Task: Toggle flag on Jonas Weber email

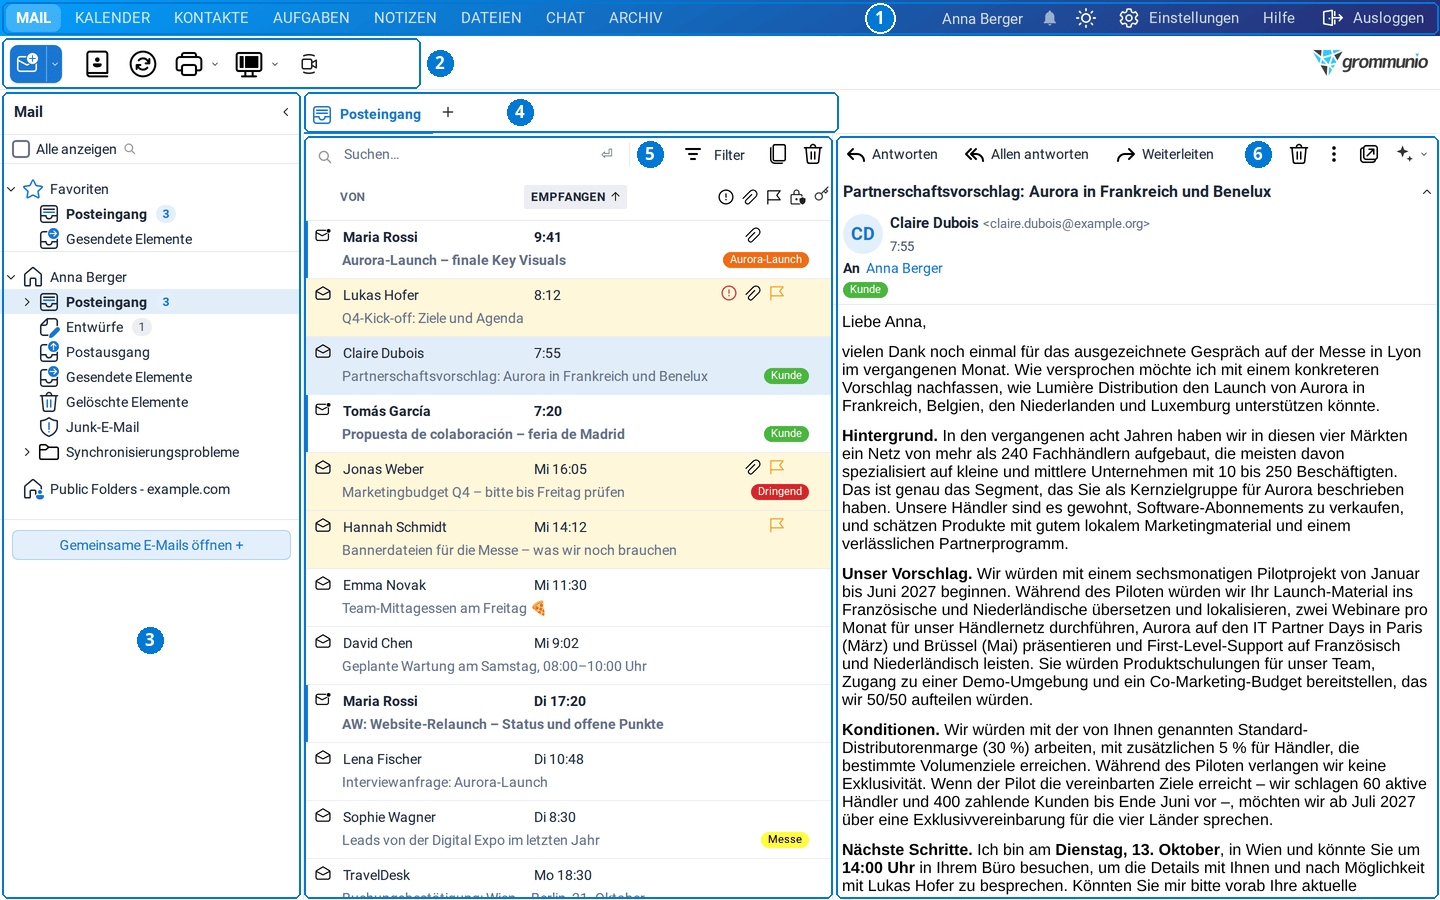Action: click(x=776, y=467)
